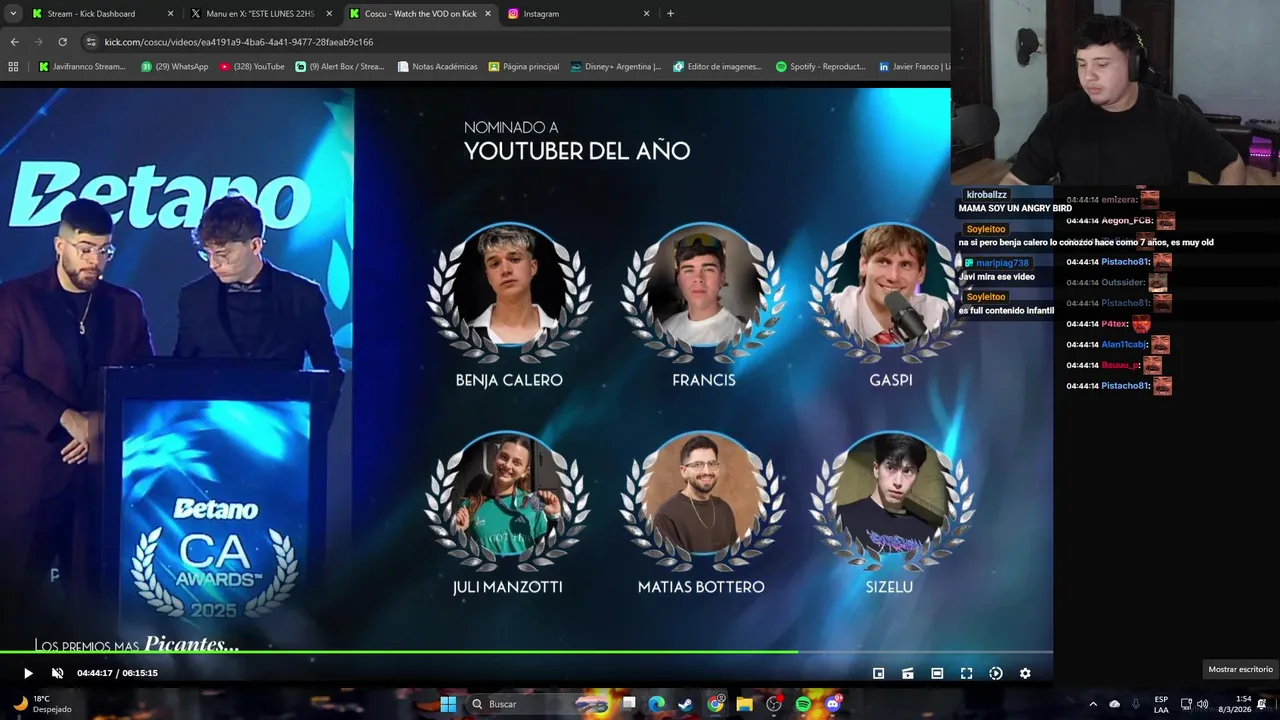Screen dimensions: 1280x720
Task: Expand hidden system tray icons chevron
Action: coord(1092,704)
